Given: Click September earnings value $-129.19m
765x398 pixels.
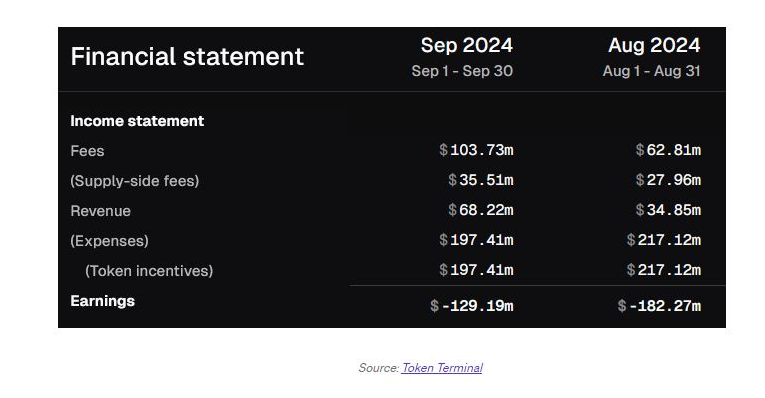Looking at the screenshot, I should pos(471,306).
